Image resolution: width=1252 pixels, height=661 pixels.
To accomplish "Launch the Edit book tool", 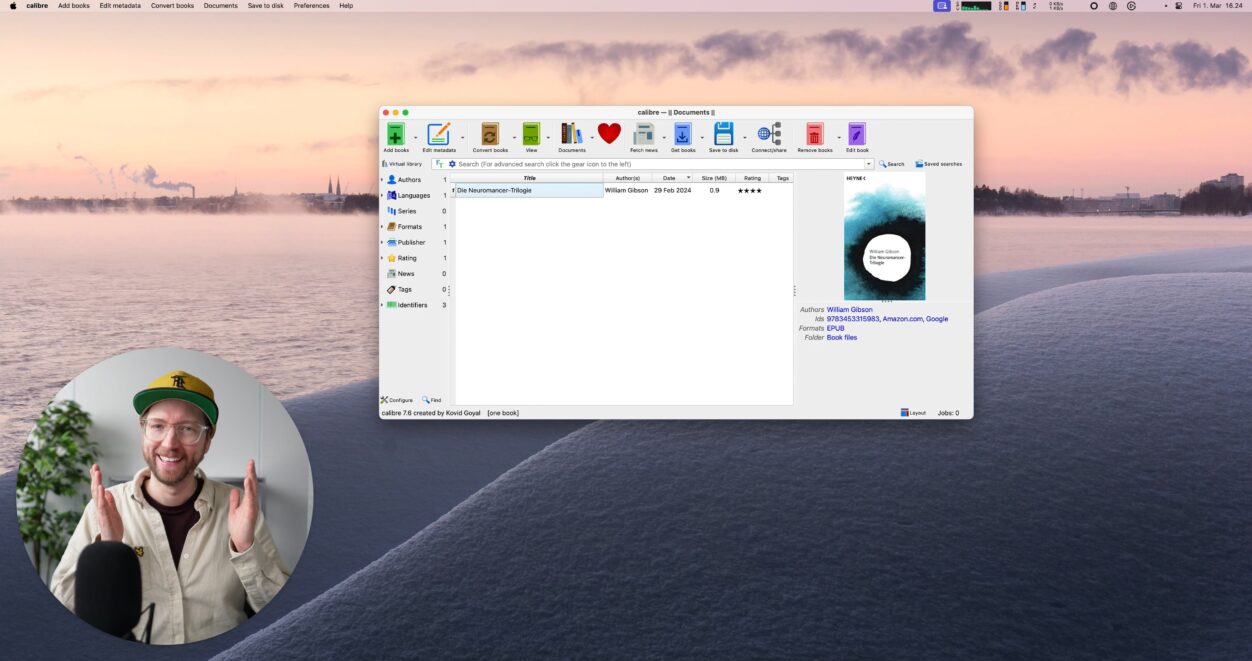I will point(857,135).
